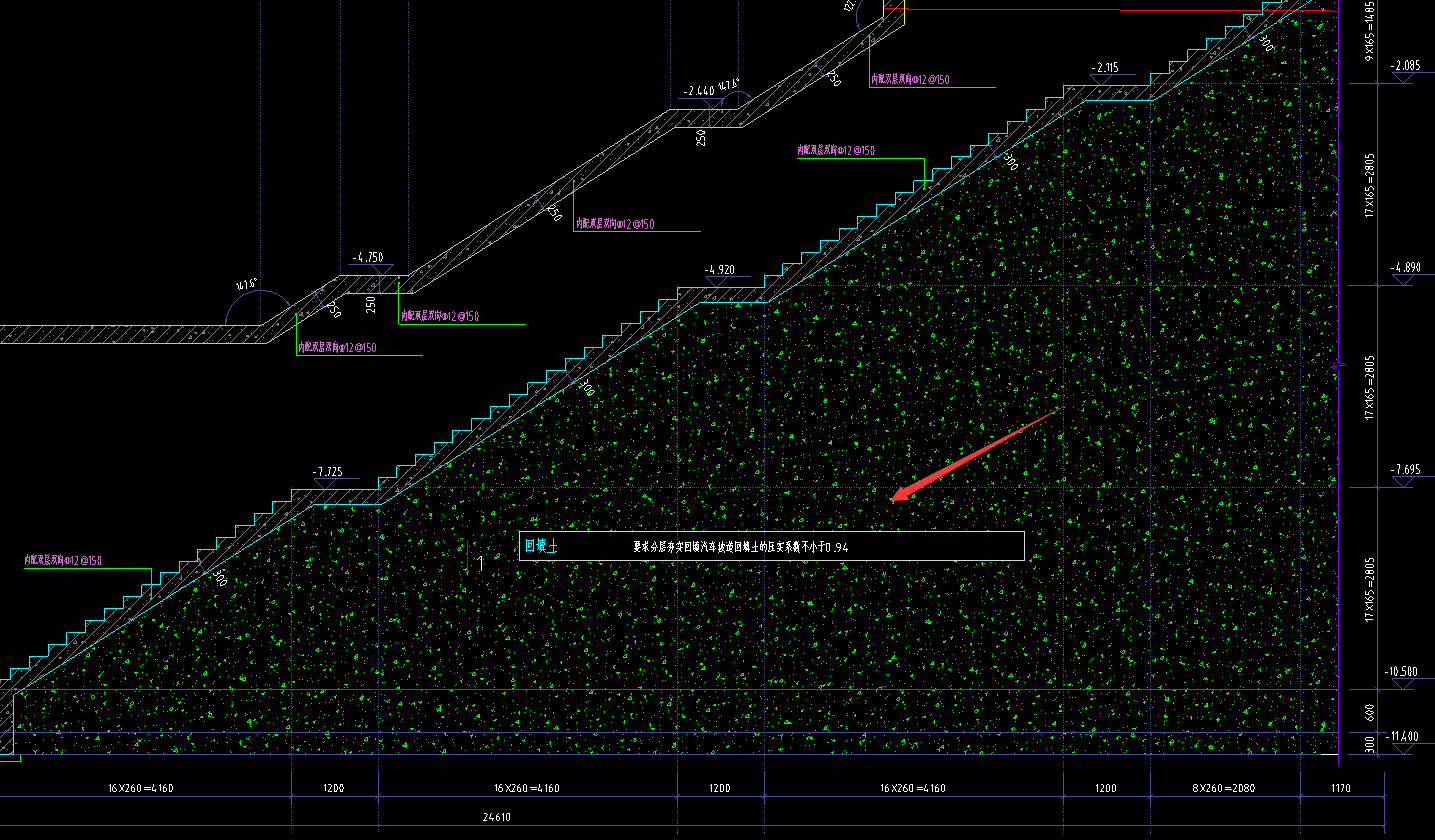
Task: Select the 250 thickness under -4.750 landing
Action: coord(371,304)
